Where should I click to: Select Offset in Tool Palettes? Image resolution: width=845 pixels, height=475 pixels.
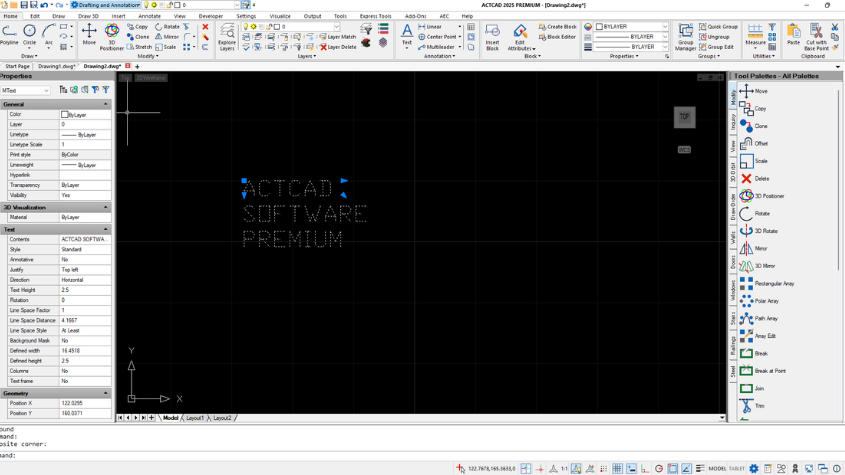(754, 143)
